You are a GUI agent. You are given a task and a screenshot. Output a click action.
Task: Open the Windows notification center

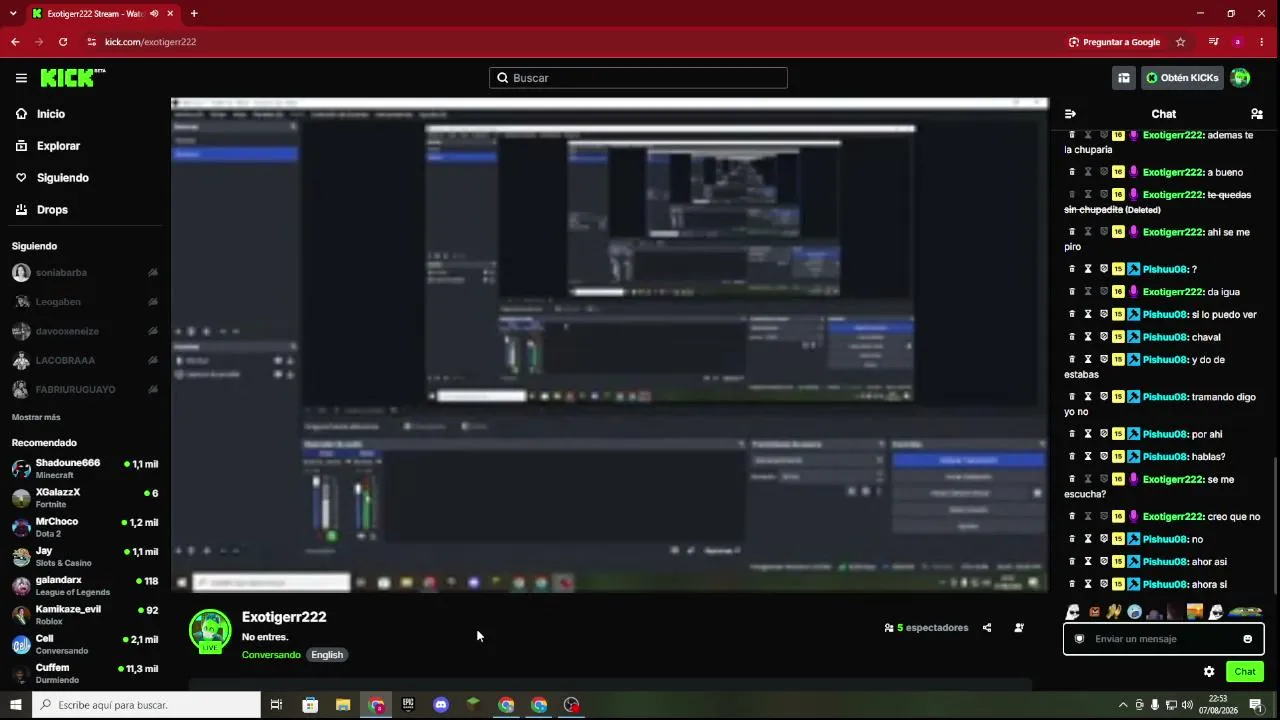(x=1256, y=705)
